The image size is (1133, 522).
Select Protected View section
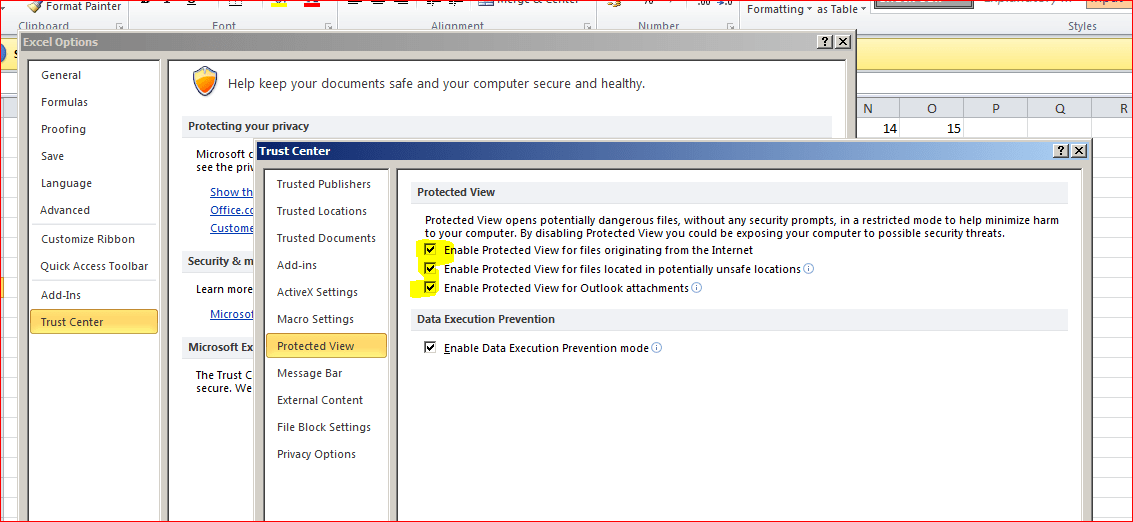coord(327,346)
